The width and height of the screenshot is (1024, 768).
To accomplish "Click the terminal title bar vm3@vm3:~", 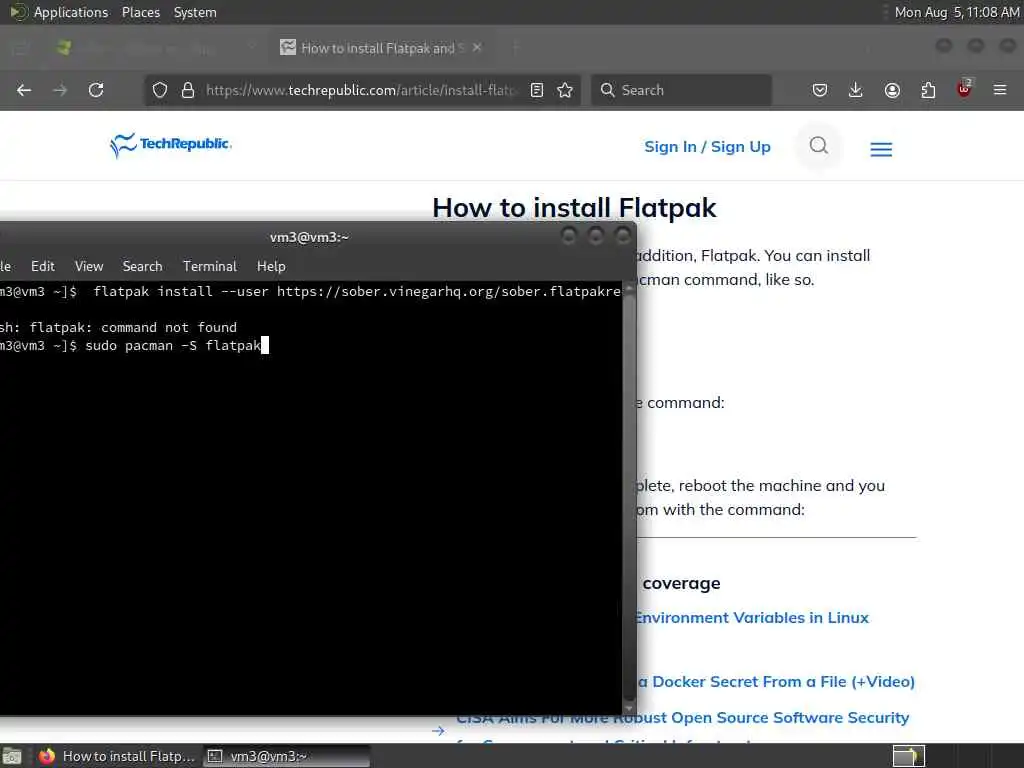I will 310,237.
